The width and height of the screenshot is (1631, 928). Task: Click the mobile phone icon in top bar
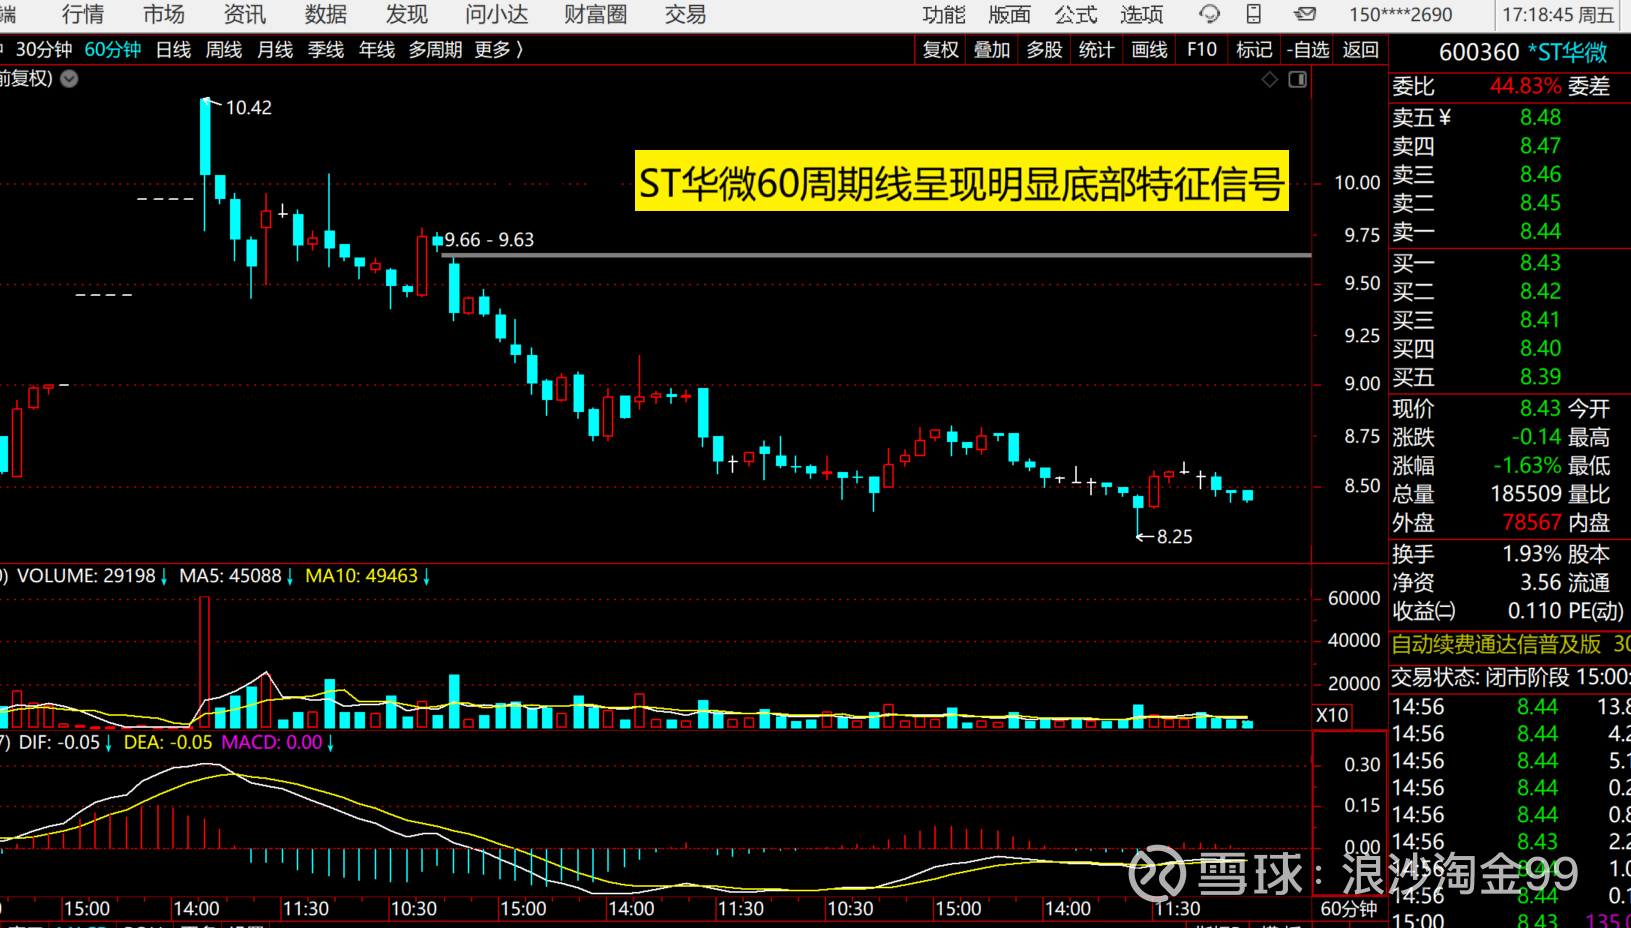pyautogui.click(x=1254, y=14)
